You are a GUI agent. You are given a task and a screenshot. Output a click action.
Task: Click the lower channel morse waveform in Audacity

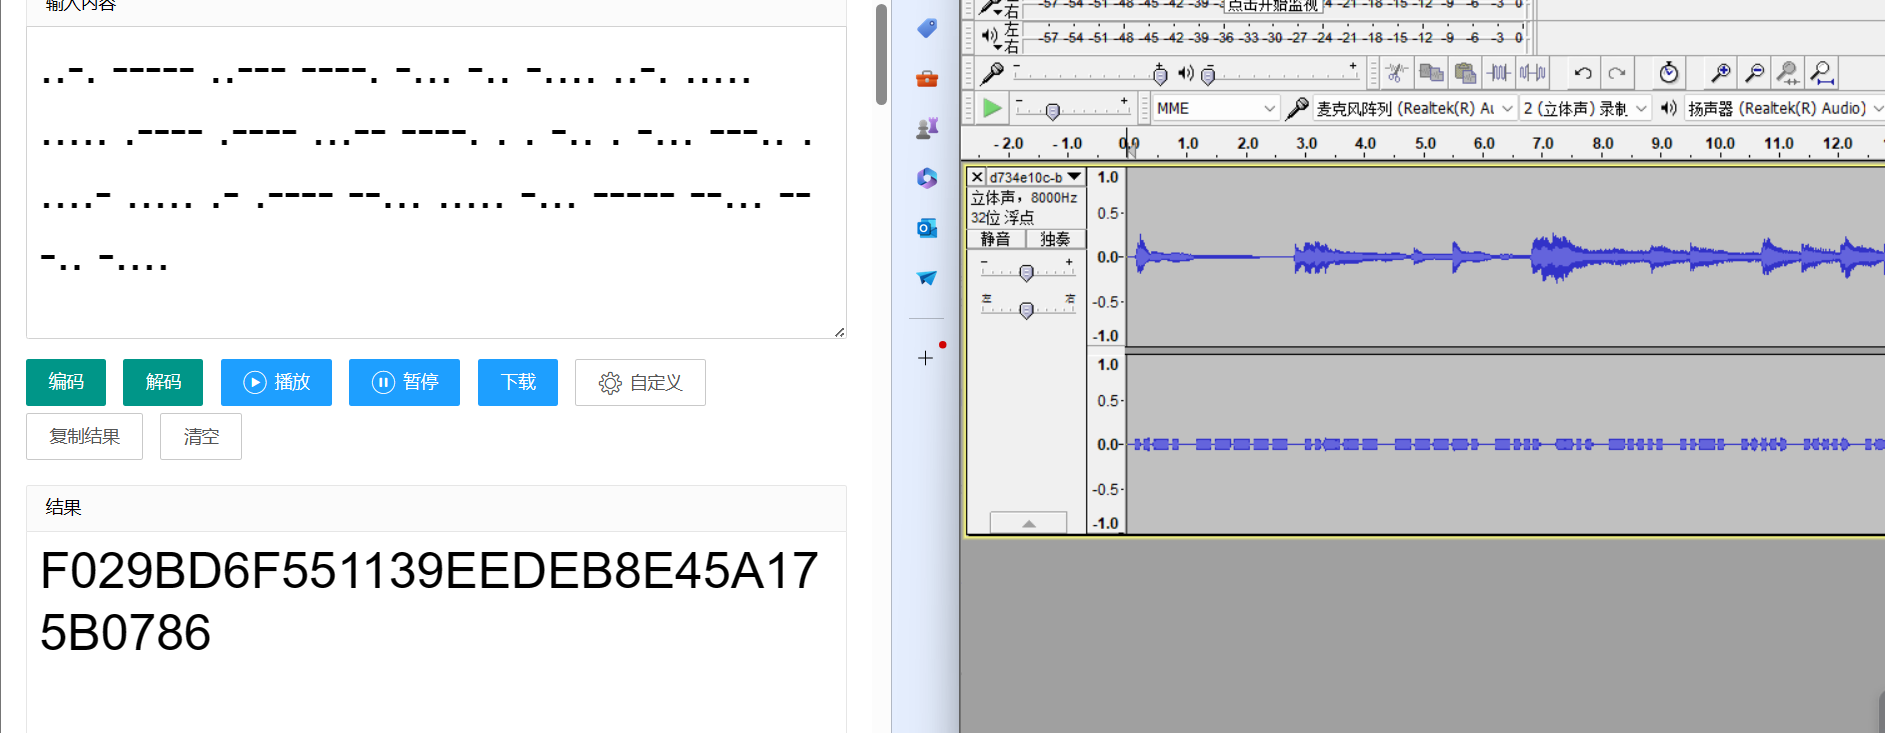click(1505, 443)
